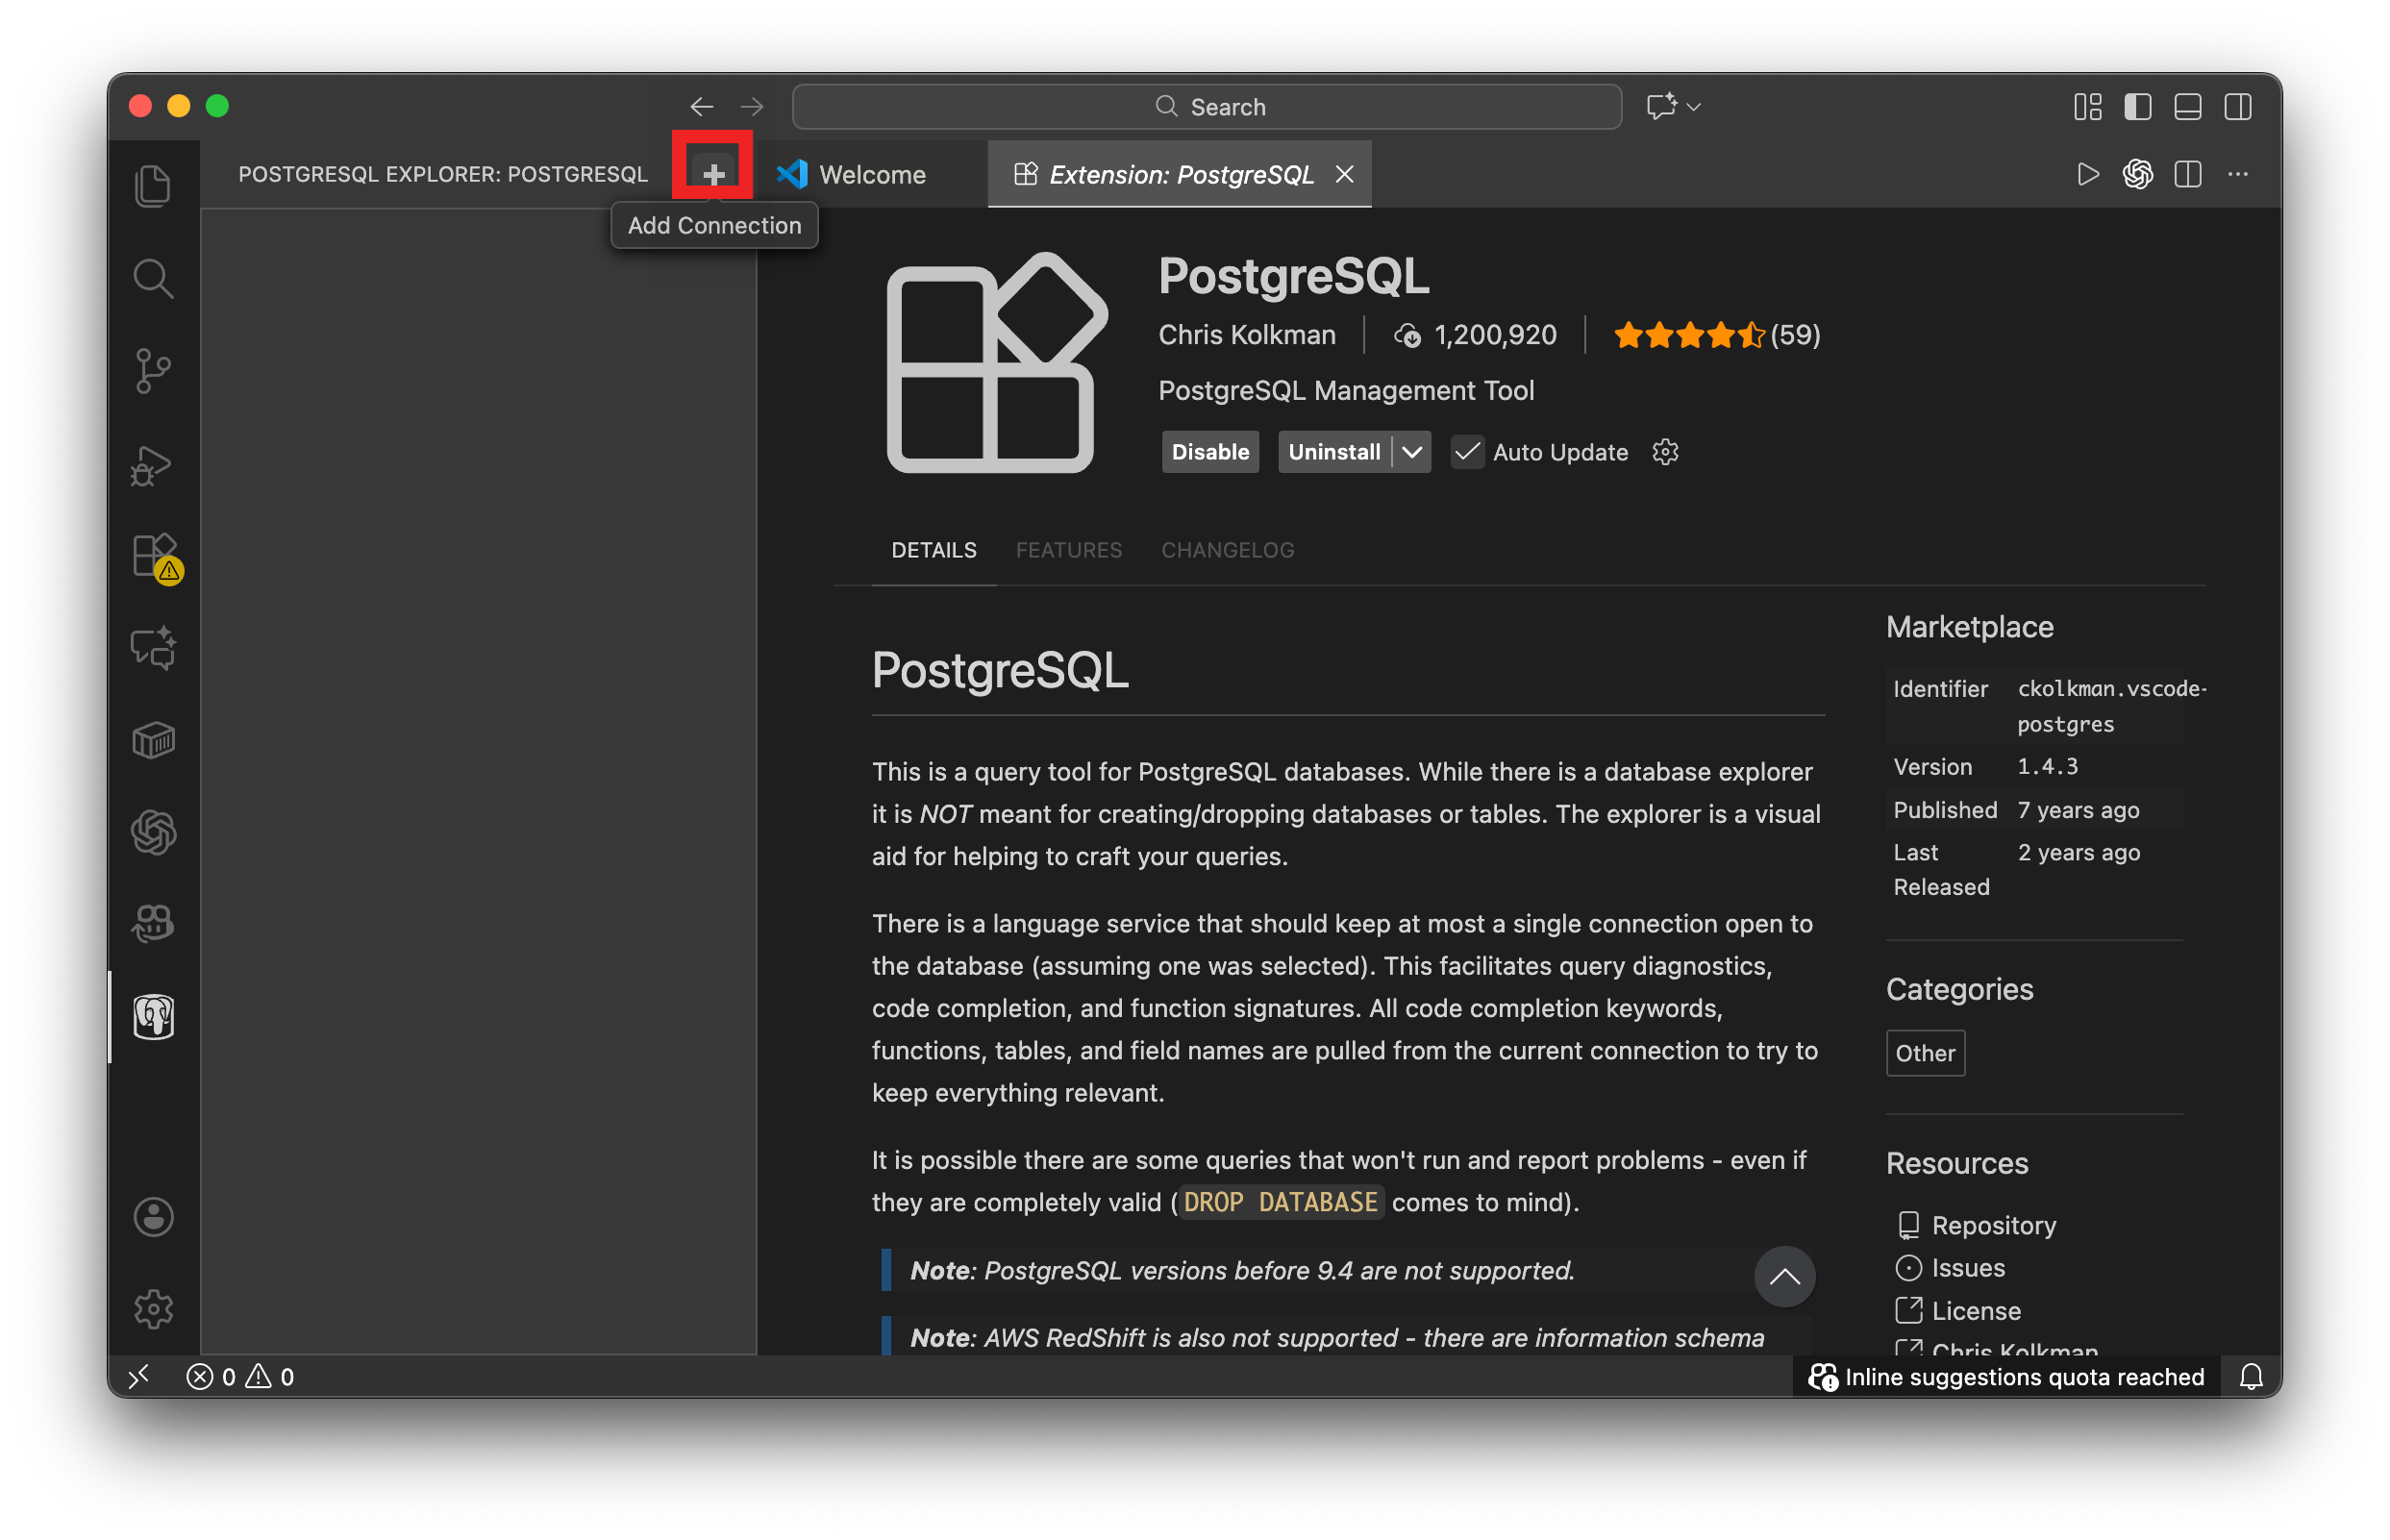Viewport: 2390px width, 1540px height.
Task: Switch to the Welcome editor tab
Action: click(870, 174)
